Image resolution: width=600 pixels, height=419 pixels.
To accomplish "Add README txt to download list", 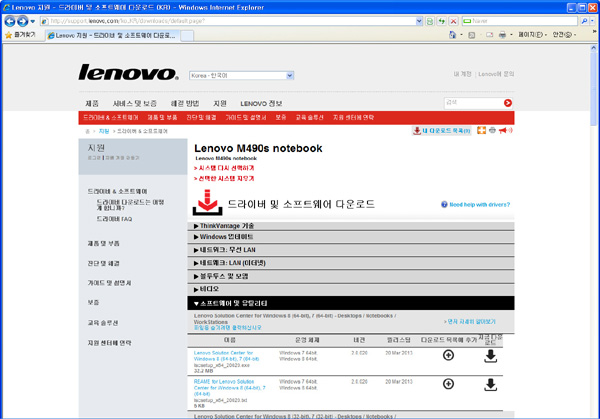I will 448,384.
